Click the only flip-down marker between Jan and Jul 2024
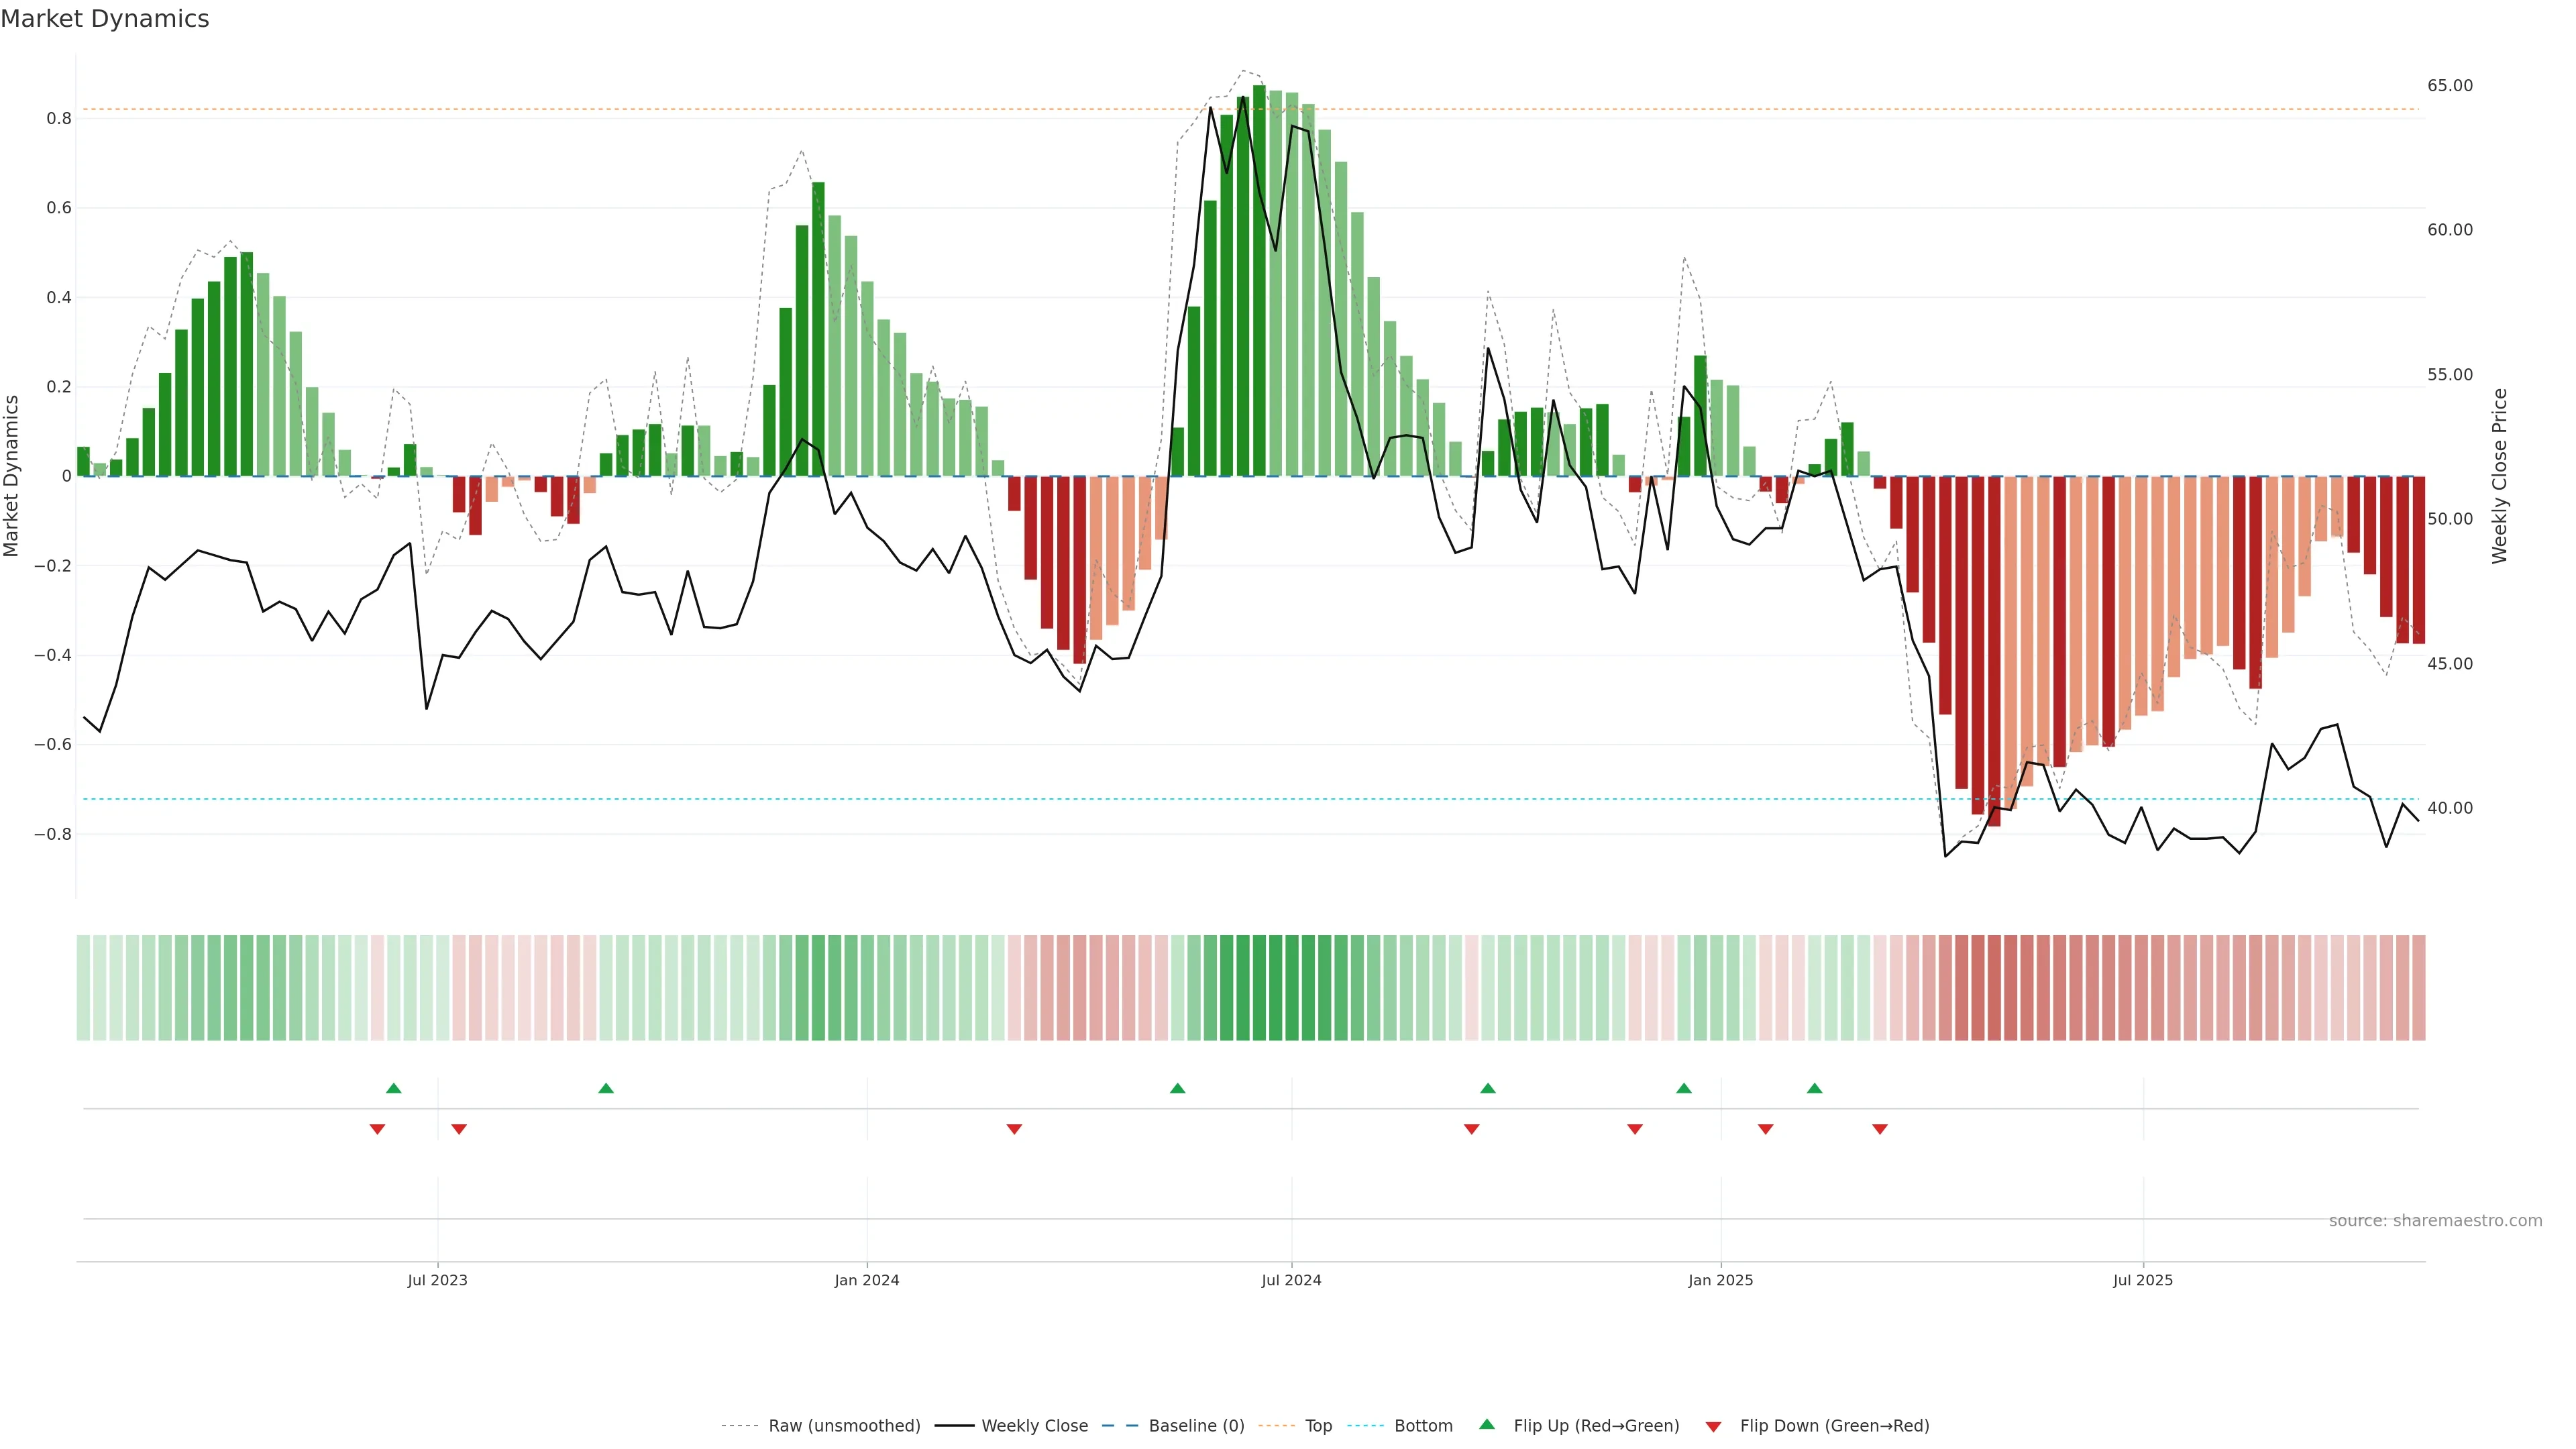 (x=1014, y=1129)
